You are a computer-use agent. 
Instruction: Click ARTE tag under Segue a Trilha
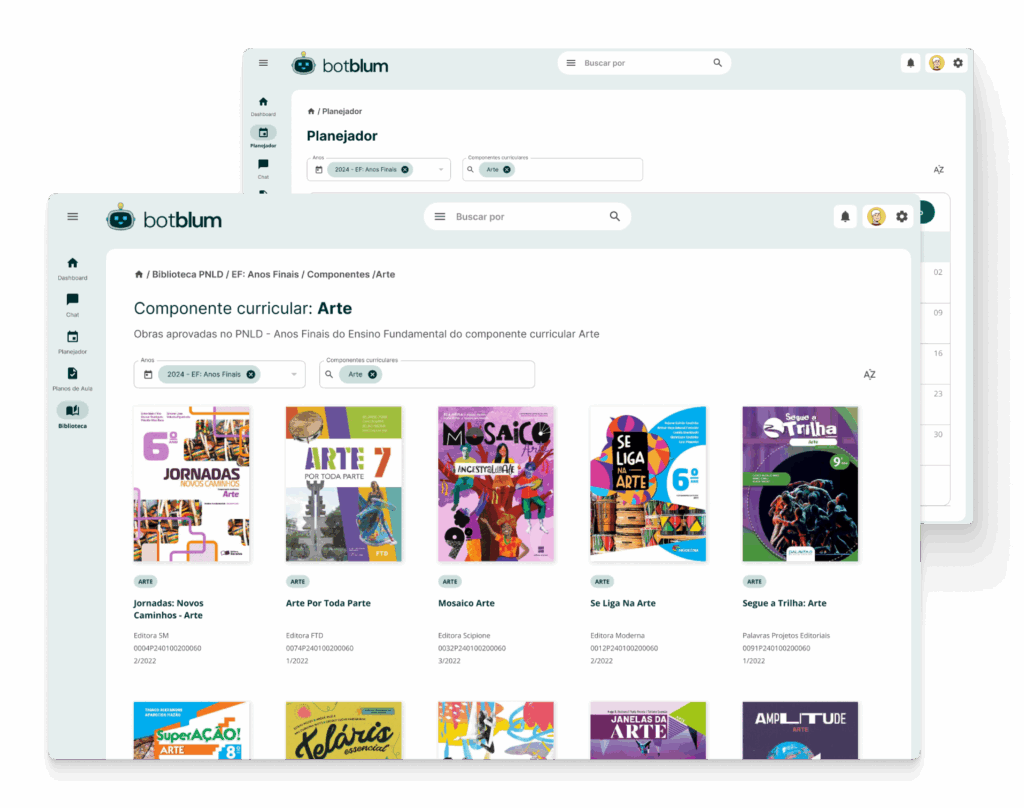(x=754, y=581)
